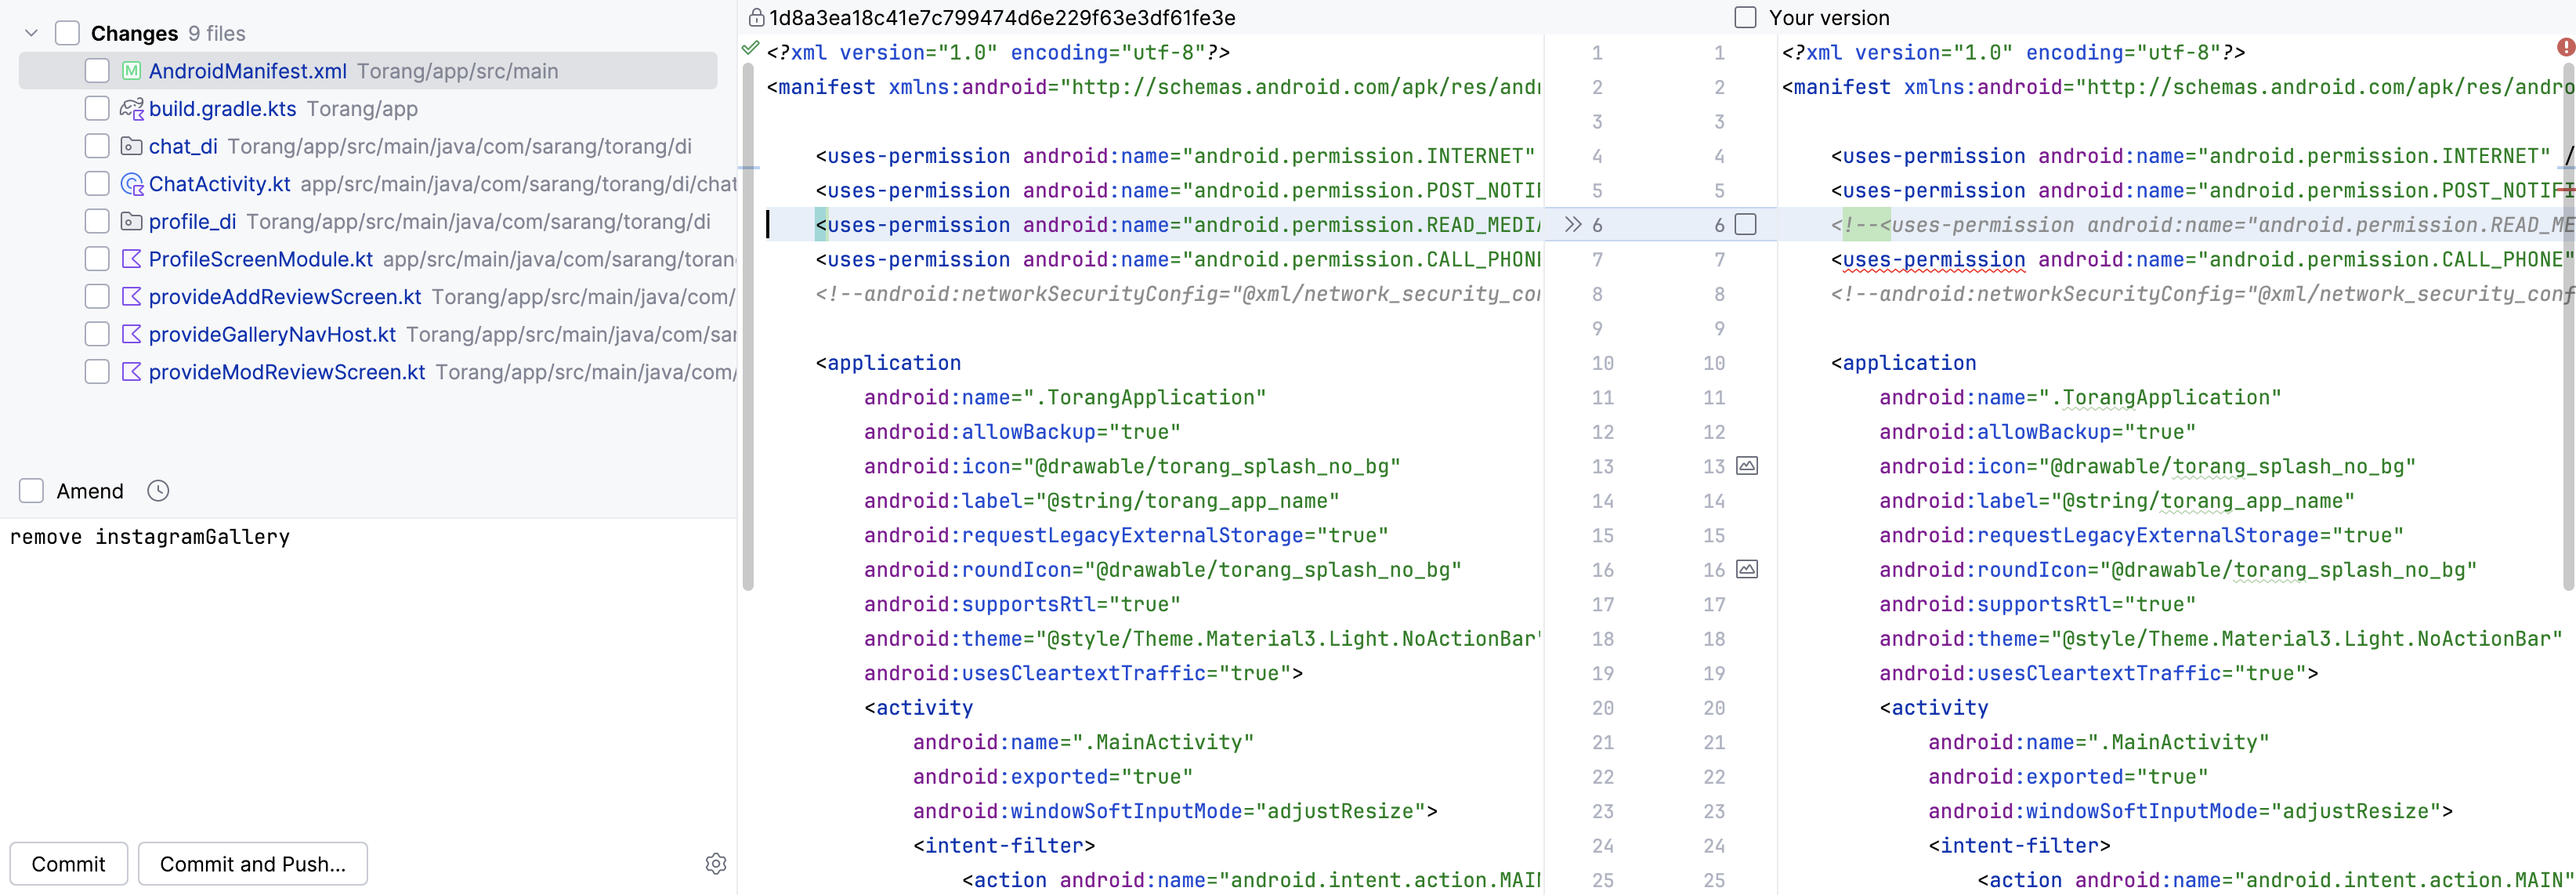Open commit options gear icon
The width and height of the screenshot is (2576, 895).
(716, 864)
